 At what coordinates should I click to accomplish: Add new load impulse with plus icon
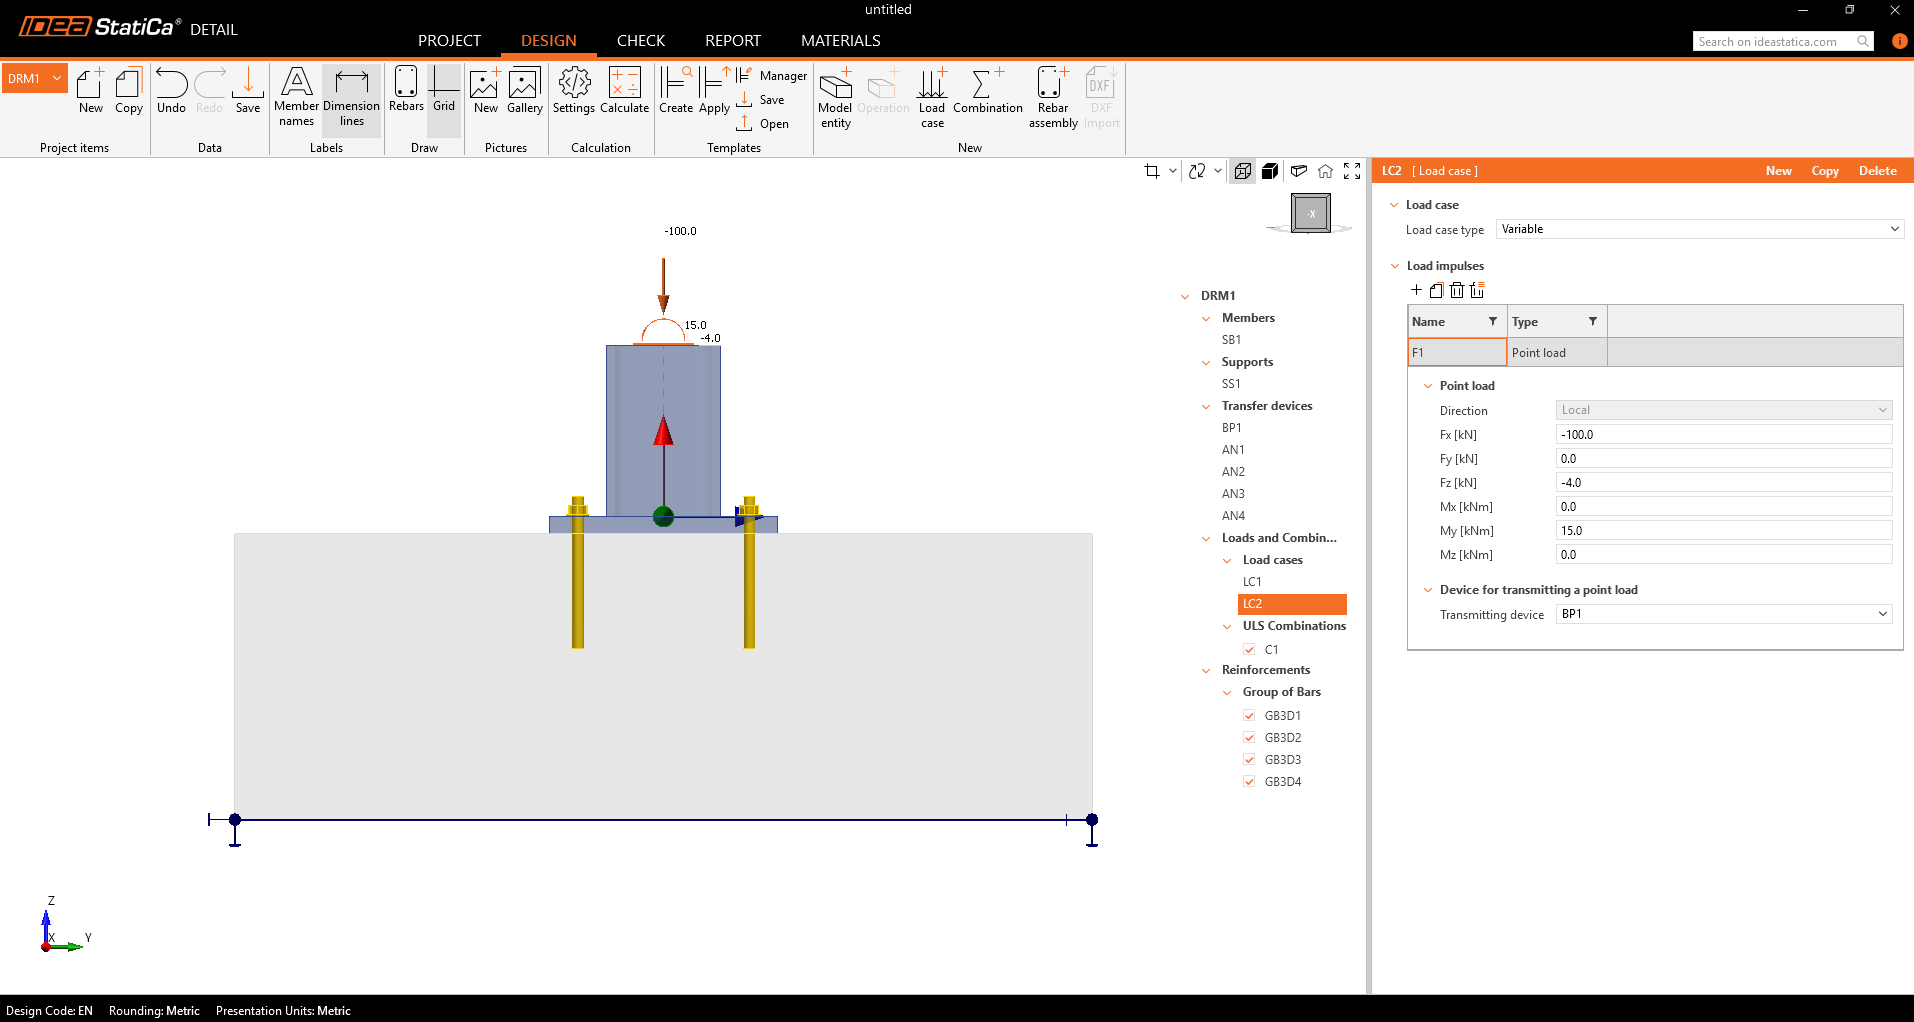1416,290
